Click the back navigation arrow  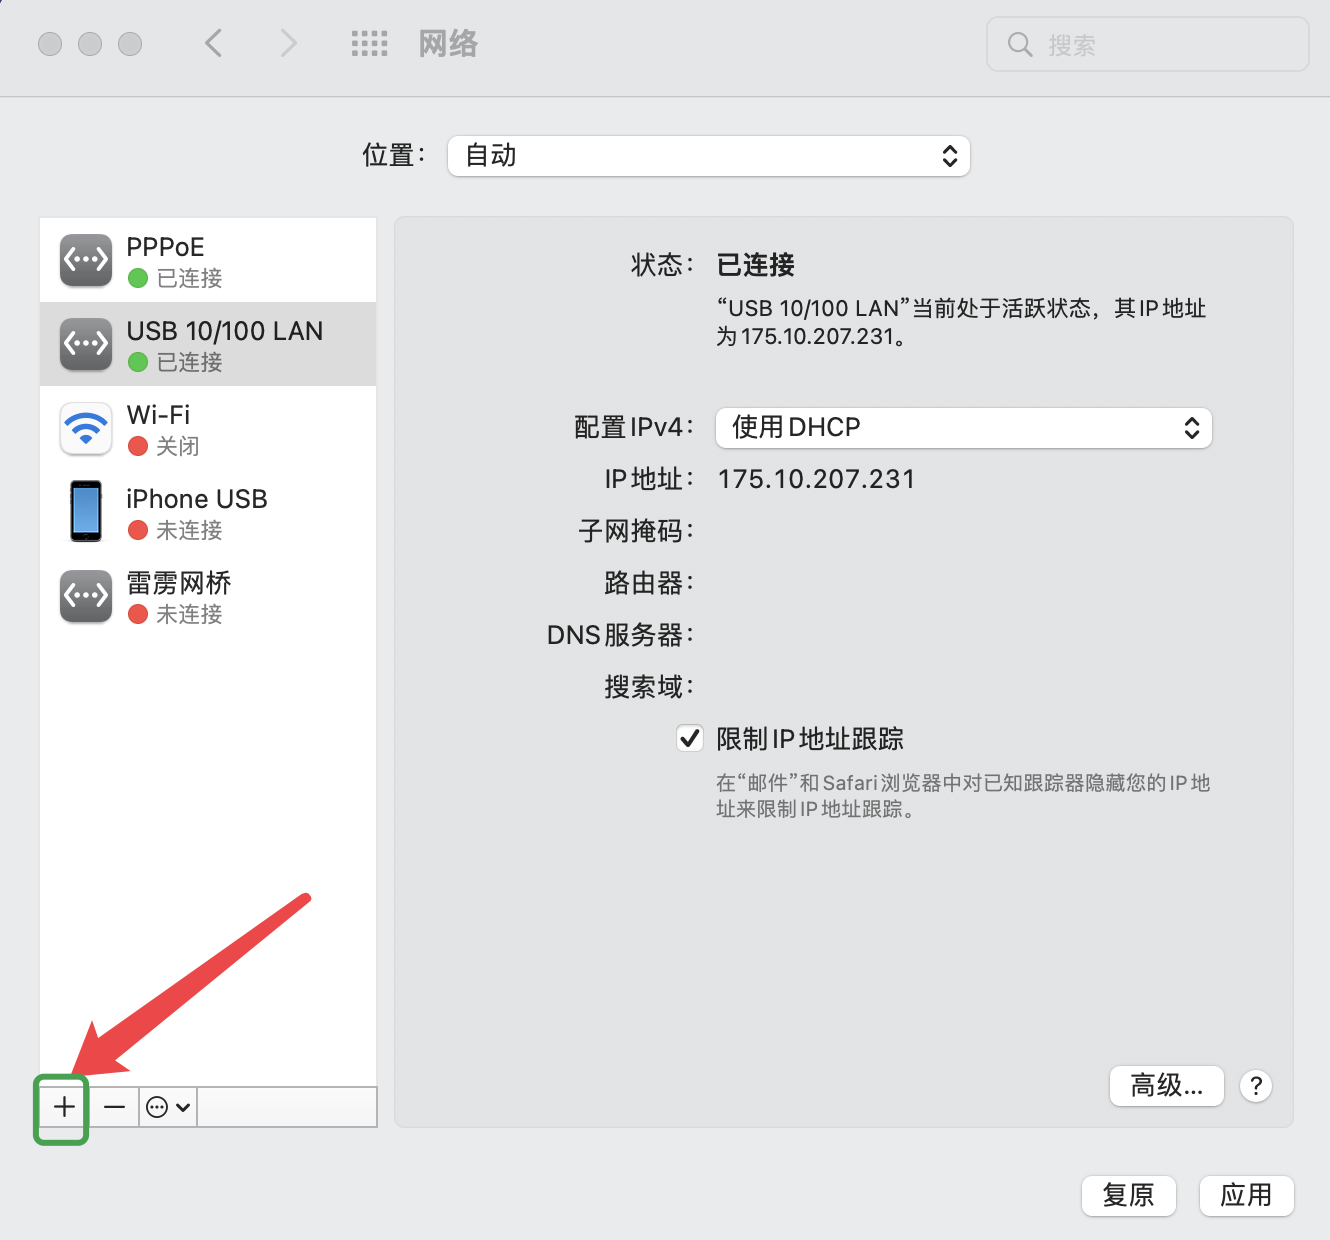click(213, 43)
